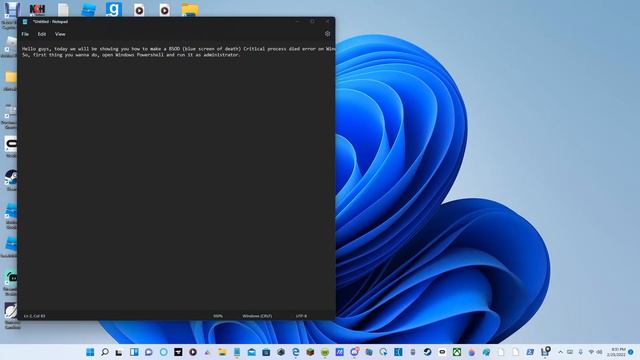
Task: Open the notification badge in the tray
Action: point(631,352)
